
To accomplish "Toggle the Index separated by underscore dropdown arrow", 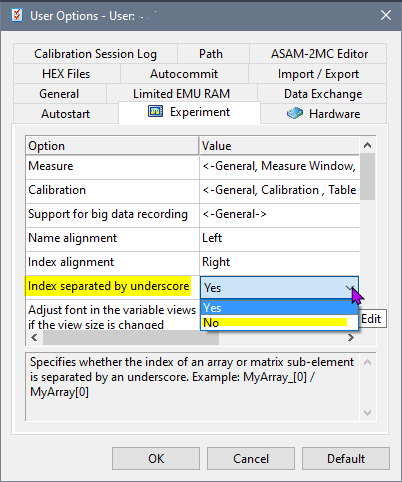I will (350, 288).
